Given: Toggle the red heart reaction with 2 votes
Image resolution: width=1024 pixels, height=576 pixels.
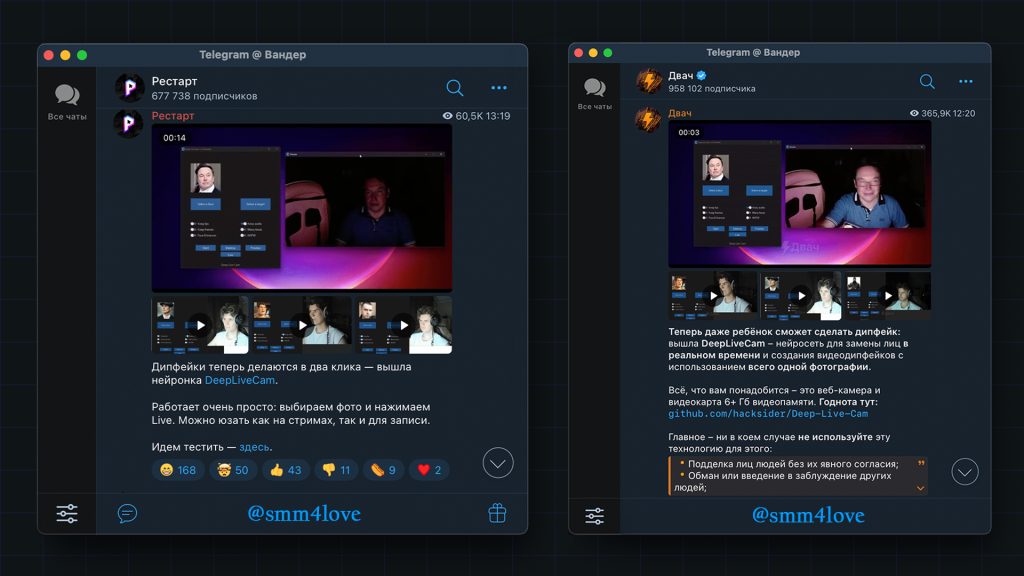Looking at the screenshot, I should click(x=430, y=470).
